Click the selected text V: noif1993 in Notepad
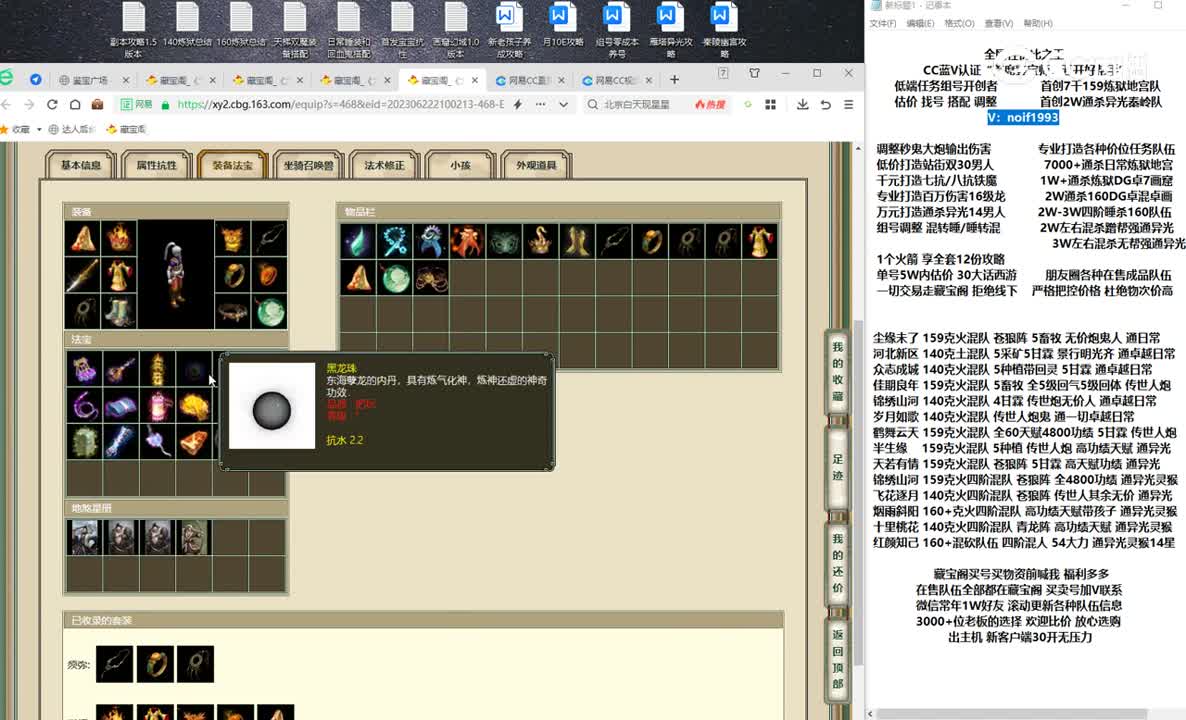 [1023, 117]
